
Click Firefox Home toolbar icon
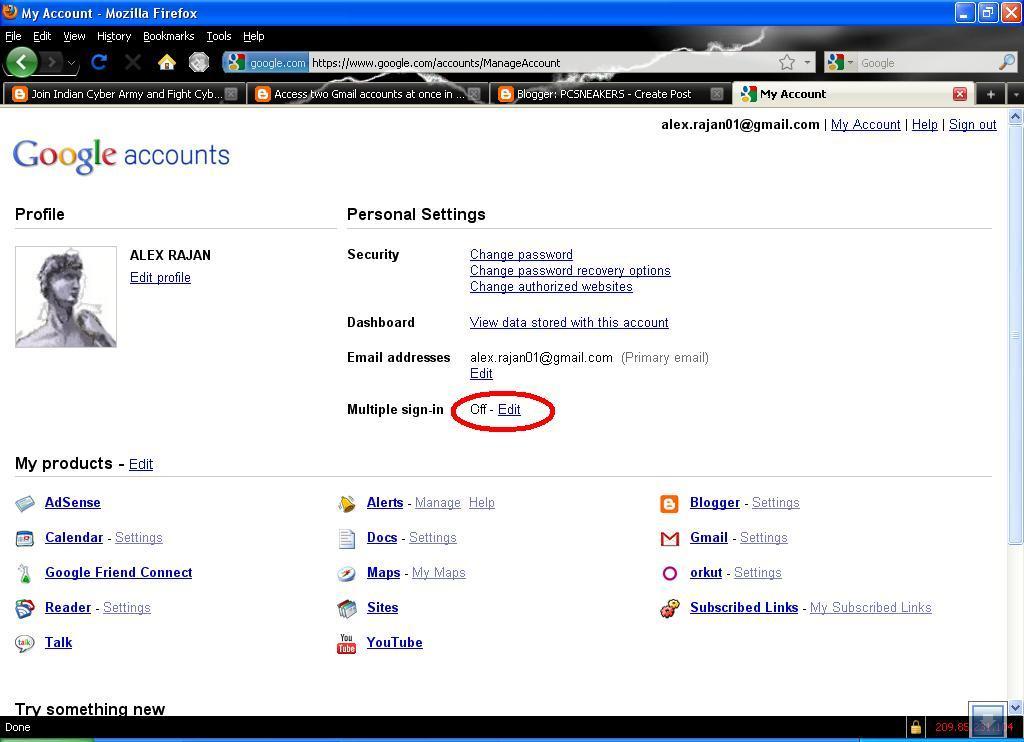[x=167, y=62]
